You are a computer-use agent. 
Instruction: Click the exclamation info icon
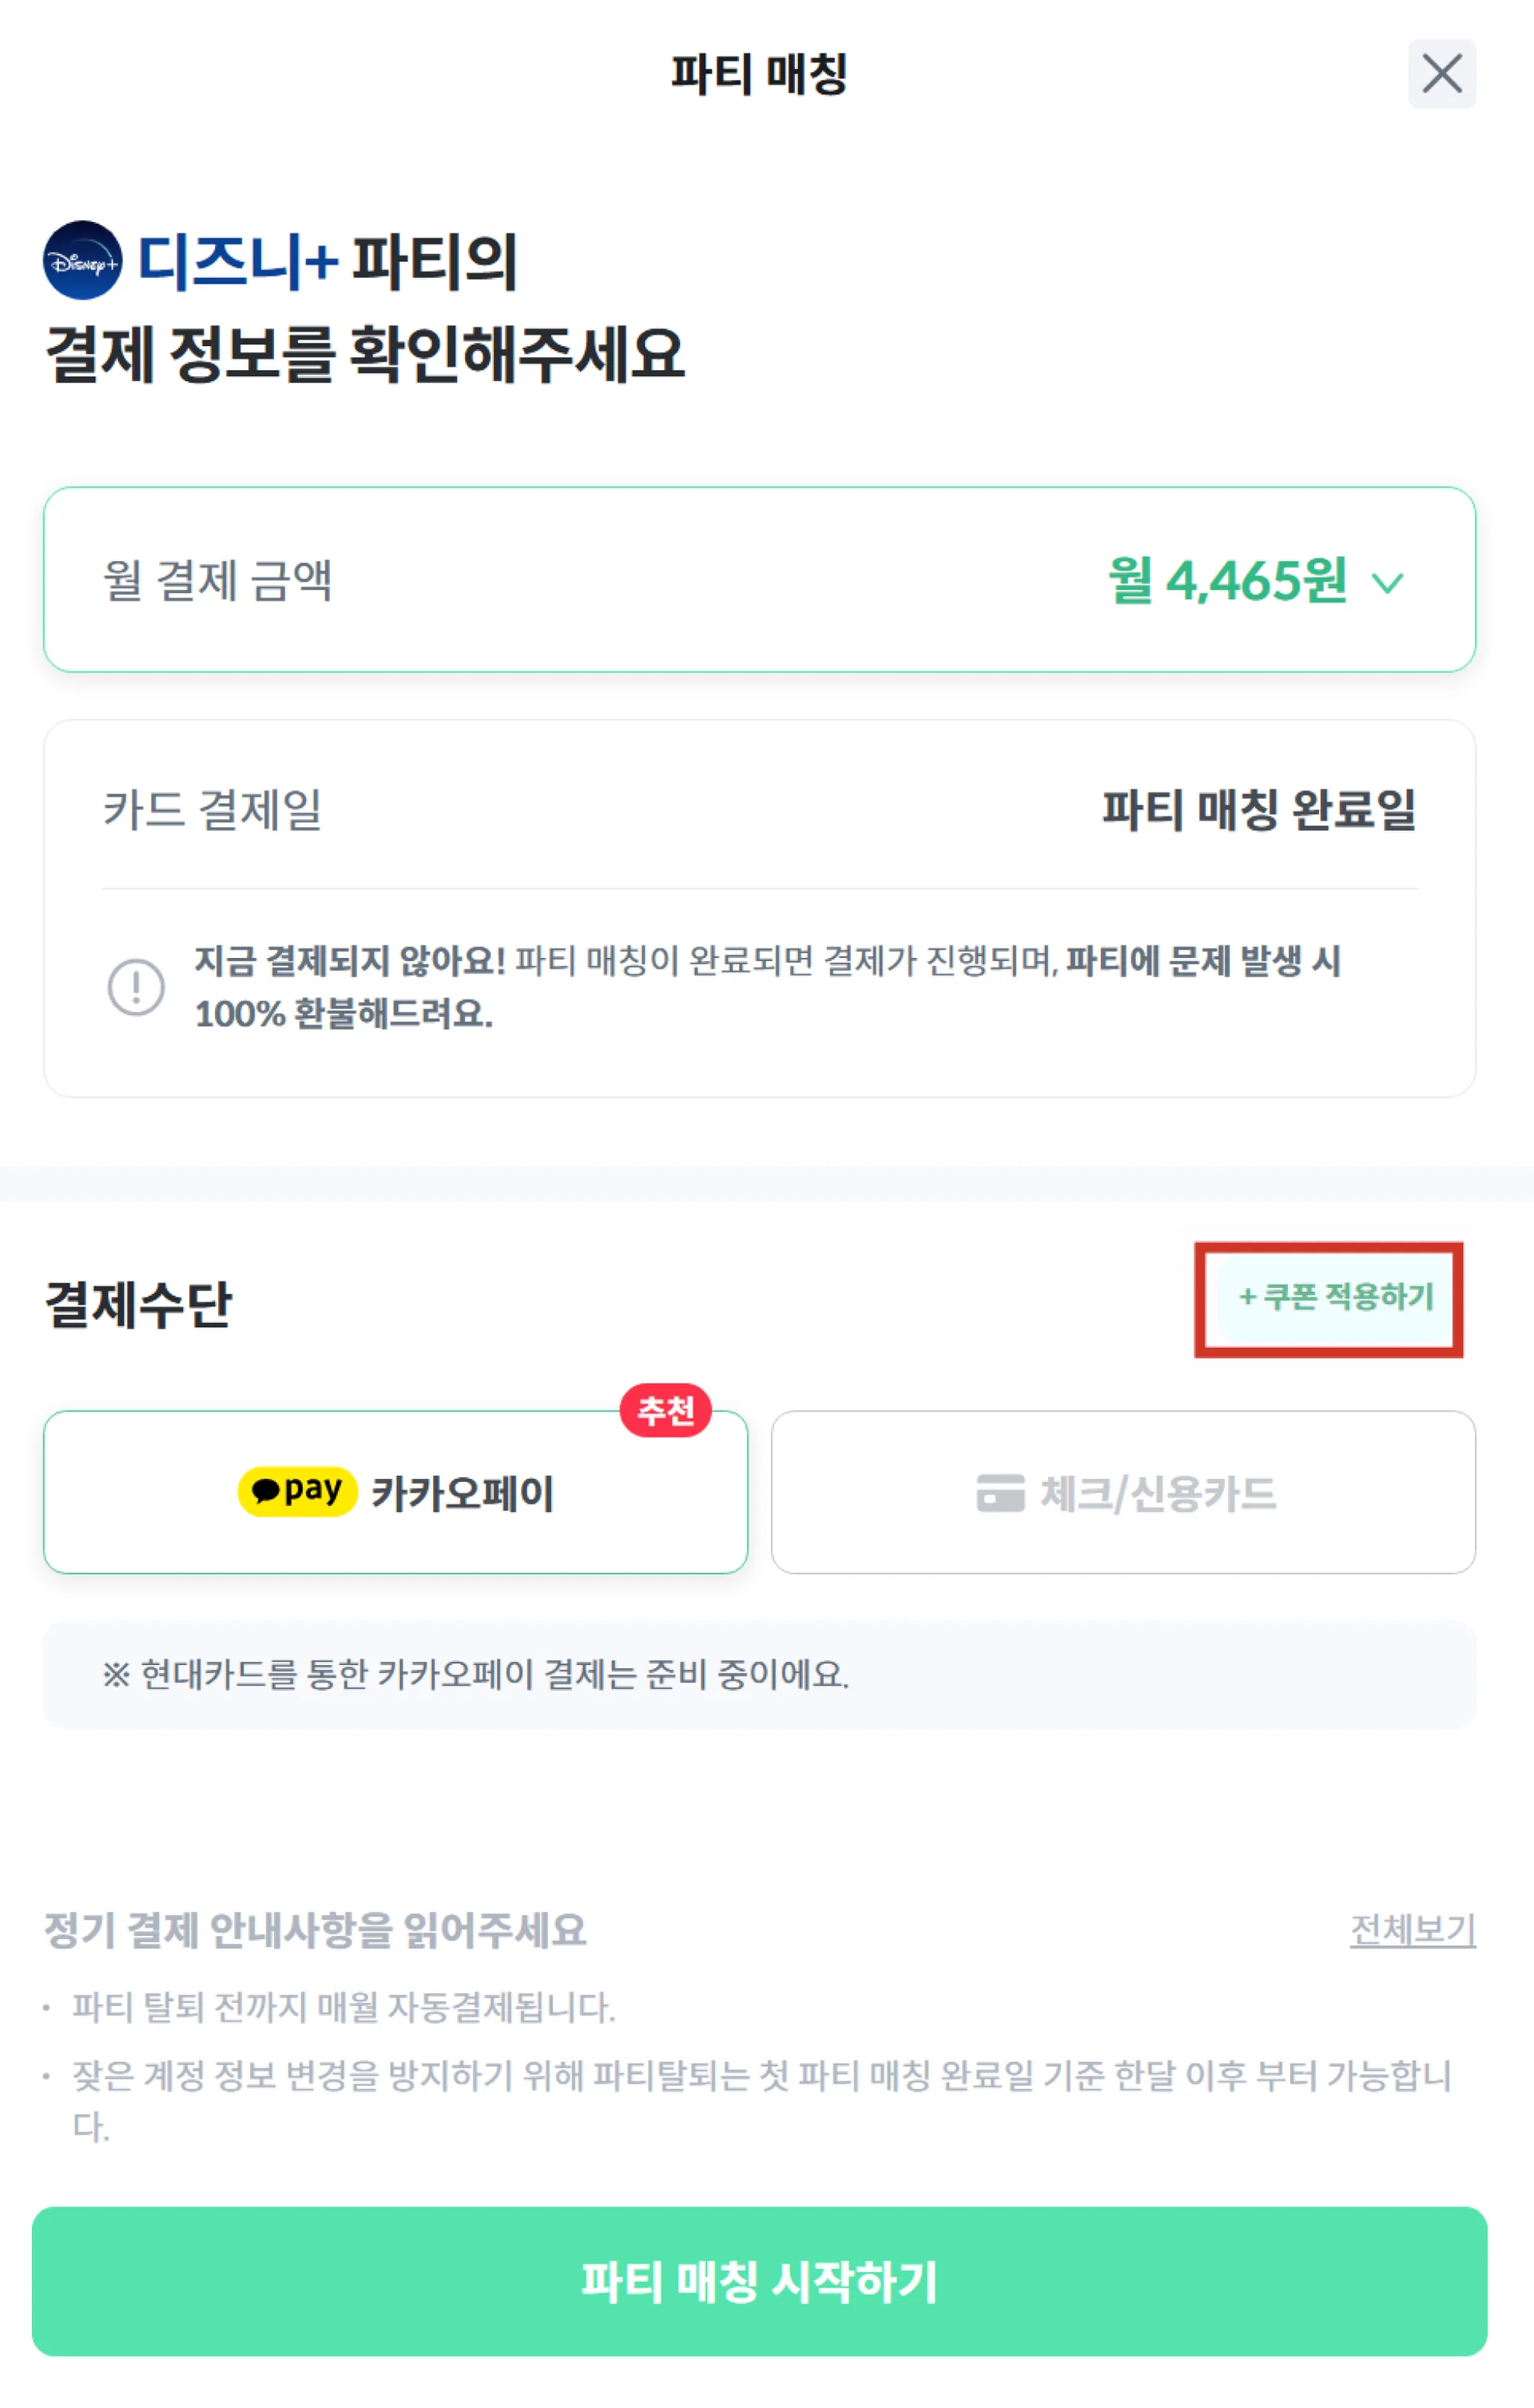coord(136,987)
